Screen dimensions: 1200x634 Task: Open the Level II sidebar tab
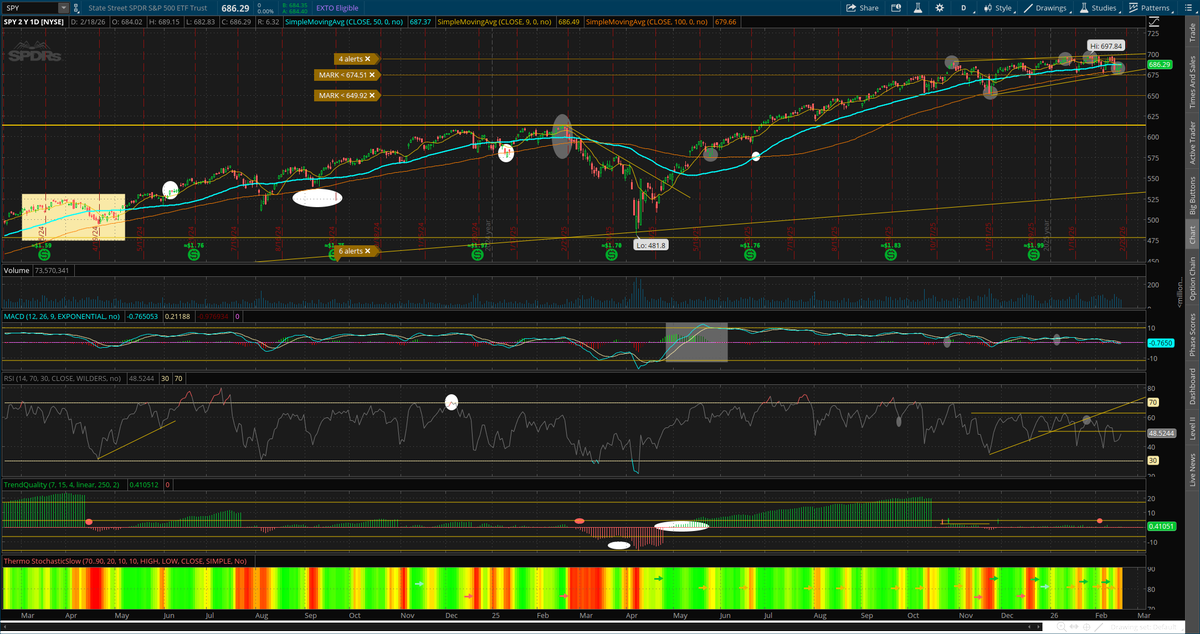1191,429
